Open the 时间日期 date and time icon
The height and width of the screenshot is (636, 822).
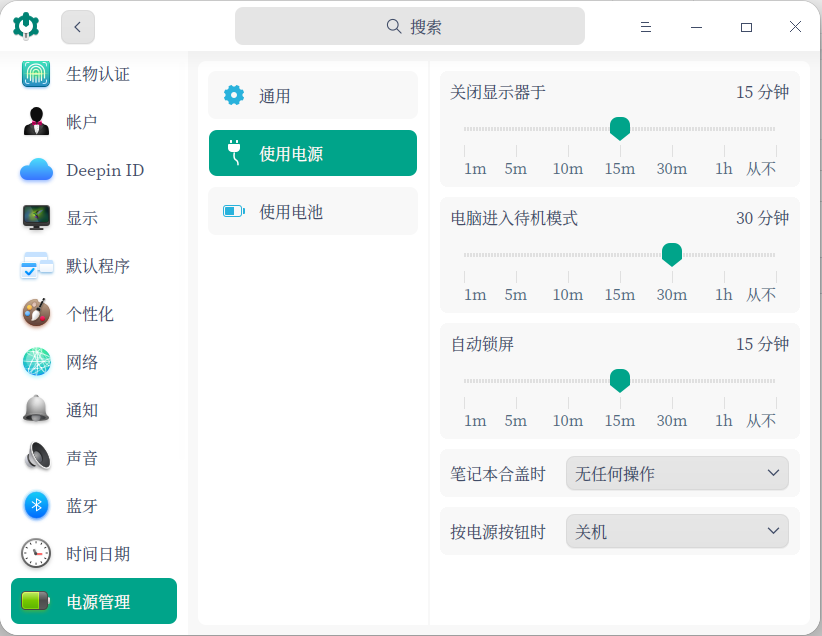coord(36,554)
